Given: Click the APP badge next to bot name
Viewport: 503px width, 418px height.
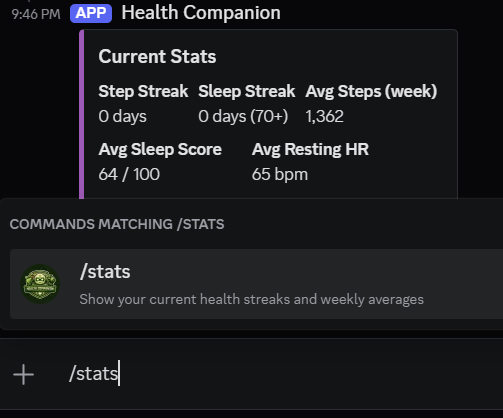Looking at the screenshot, I should pyautogui.click(x=91, y=13).
